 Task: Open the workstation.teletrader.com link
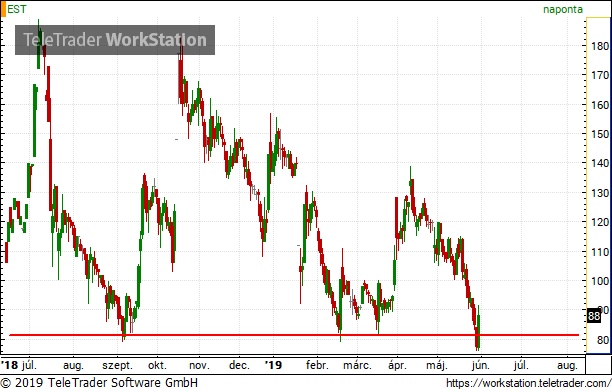click(528, 383)
